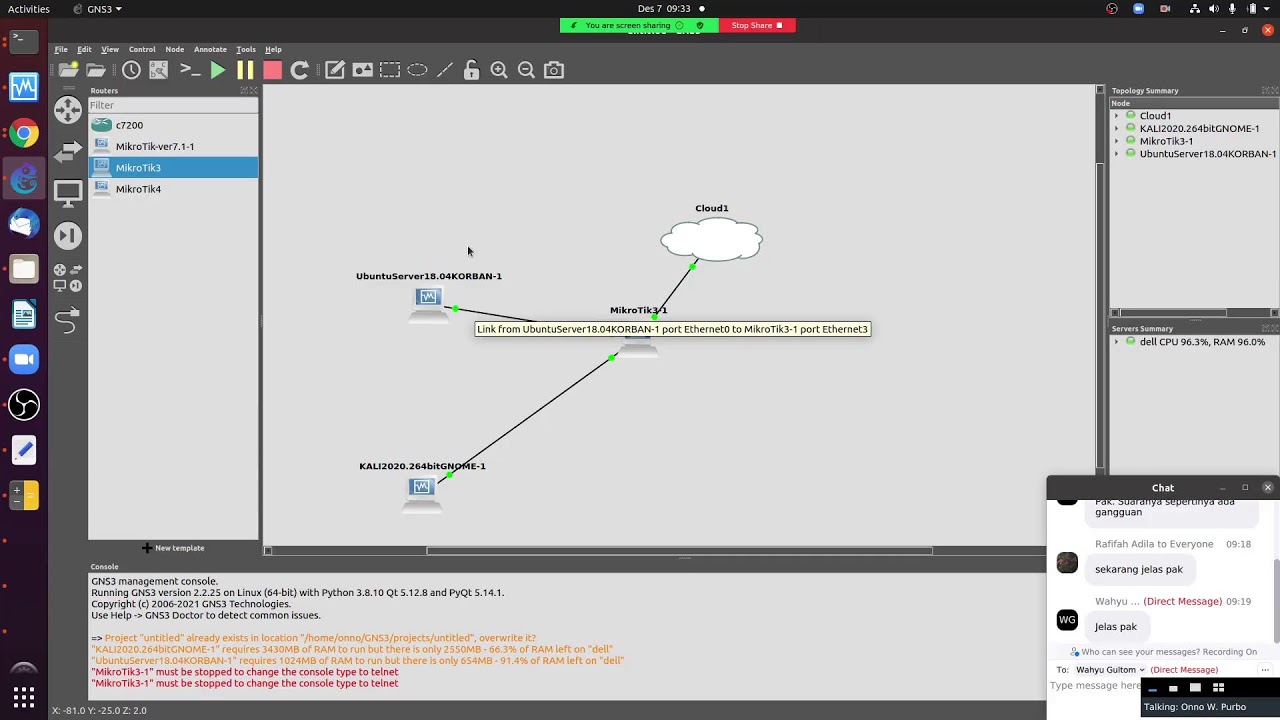Image resolution: width=1280 pixels, height=720 pixels.
Task: Browse all devices category icon
Action: (x=68, y=277)
